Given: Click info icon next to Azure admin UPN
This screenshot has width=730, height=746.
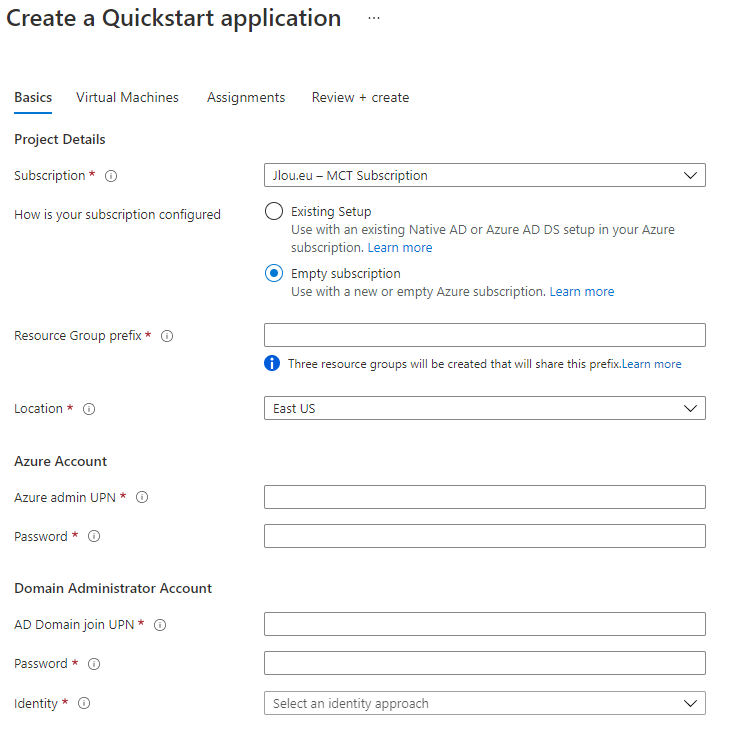Looking at the screenshot, I should [142, 497].
